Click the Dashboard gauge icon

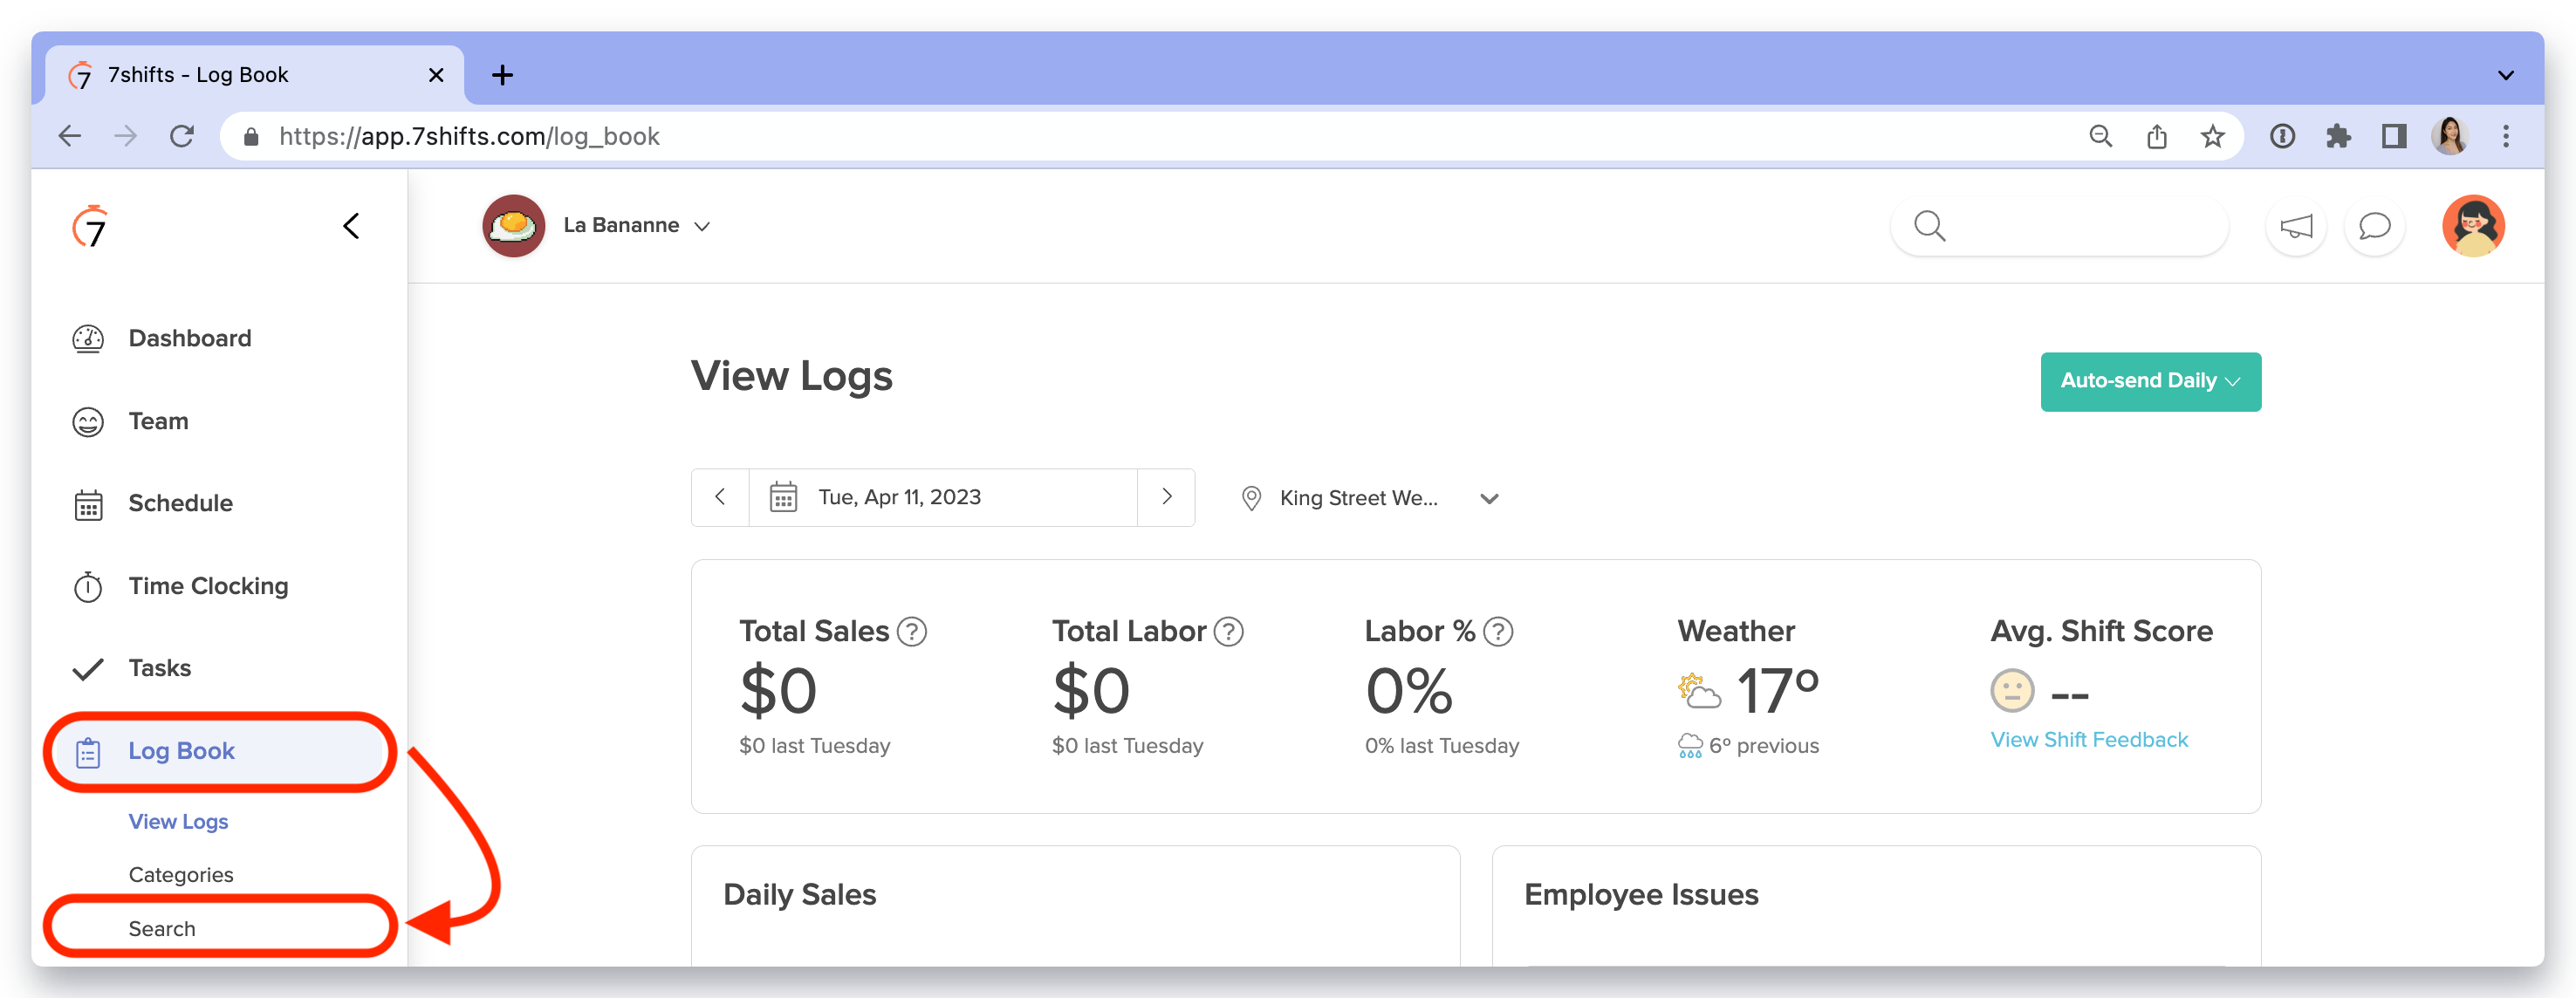tap(88, 339)
